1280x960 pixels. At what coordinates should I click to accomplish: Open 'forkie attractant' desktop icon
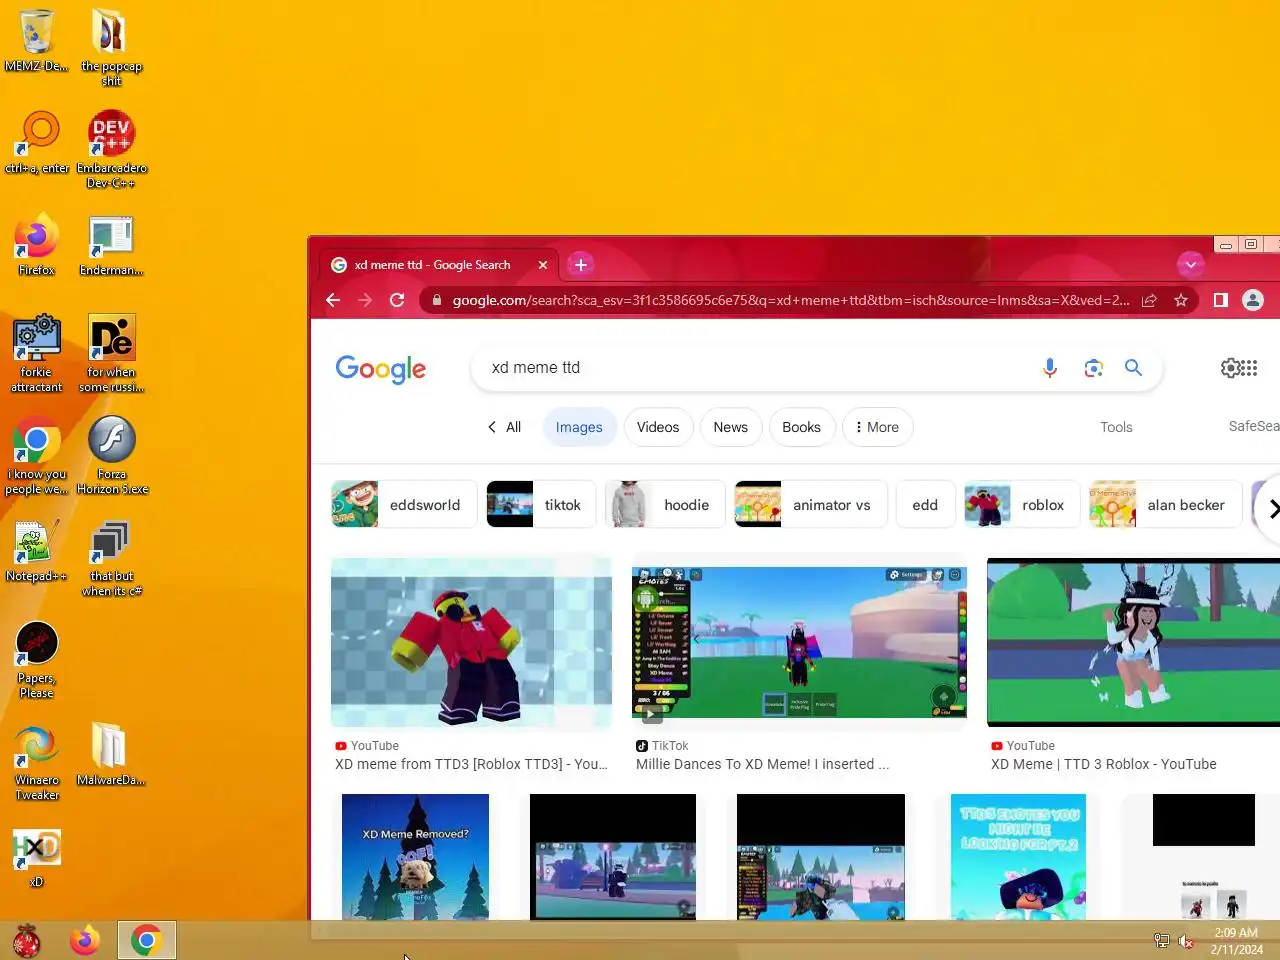[x=36, y=352]
